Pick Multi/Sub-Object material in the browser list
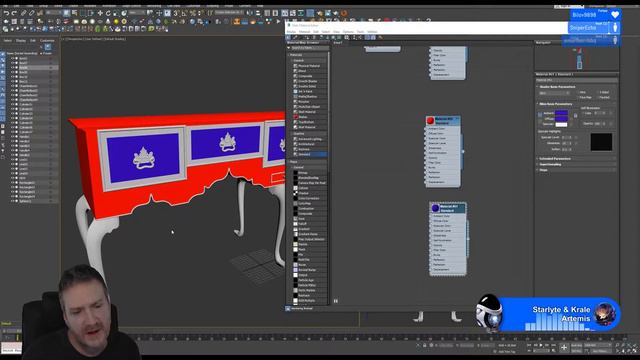640x360 pixels. tap(309, 107)
